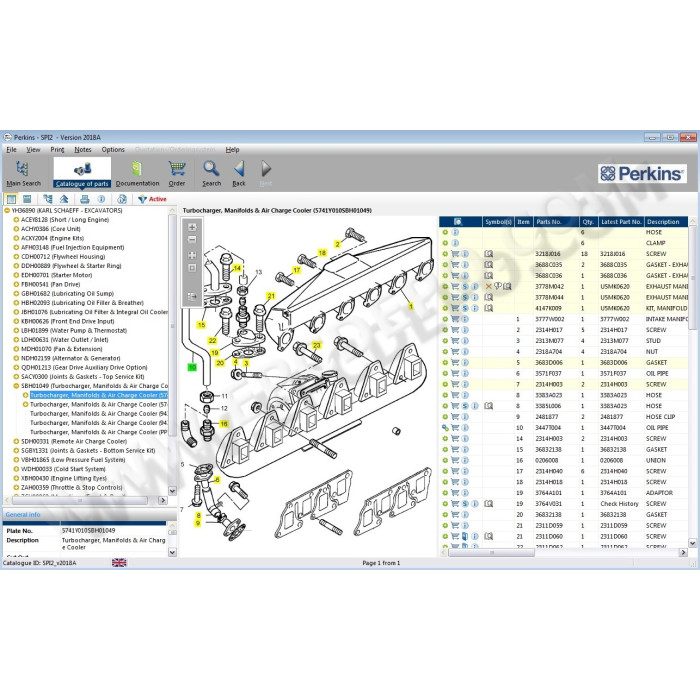Open the Notes menu
Viewport: 700px width, 700px height.
83,150
